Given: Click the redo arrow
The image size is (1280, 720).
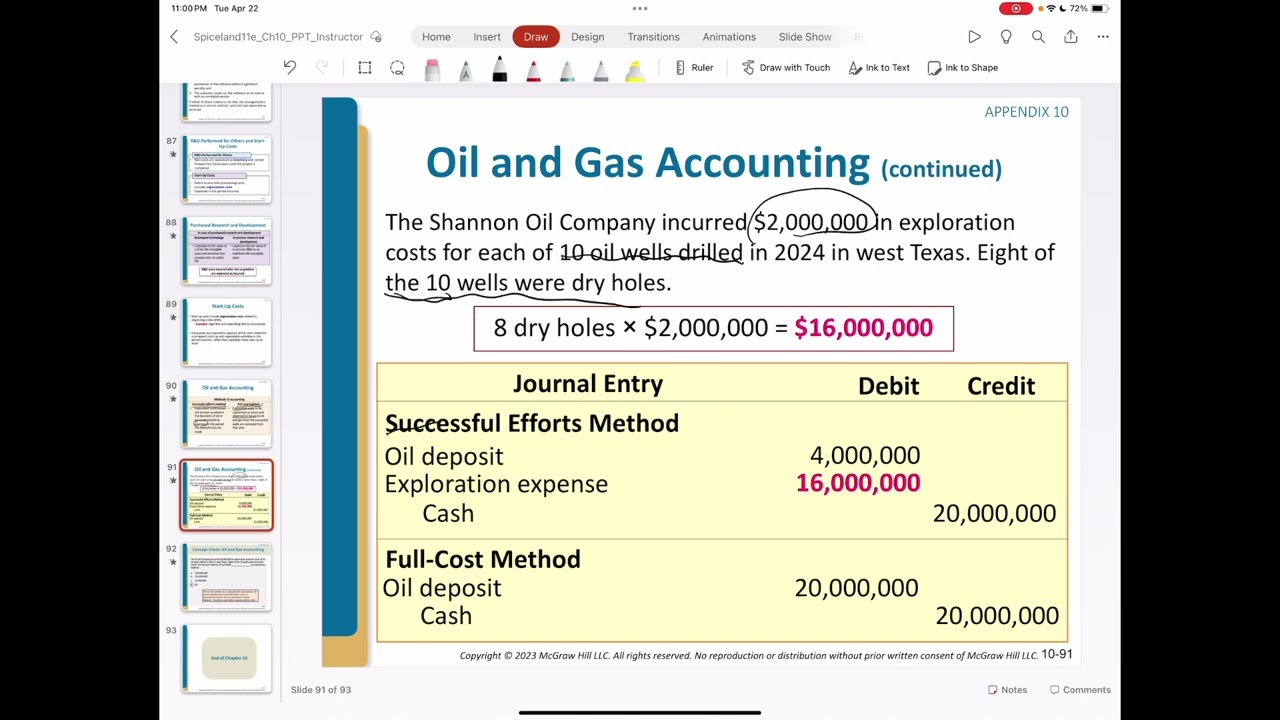Looking at the screenshot, I should click(x=322, y=67).
